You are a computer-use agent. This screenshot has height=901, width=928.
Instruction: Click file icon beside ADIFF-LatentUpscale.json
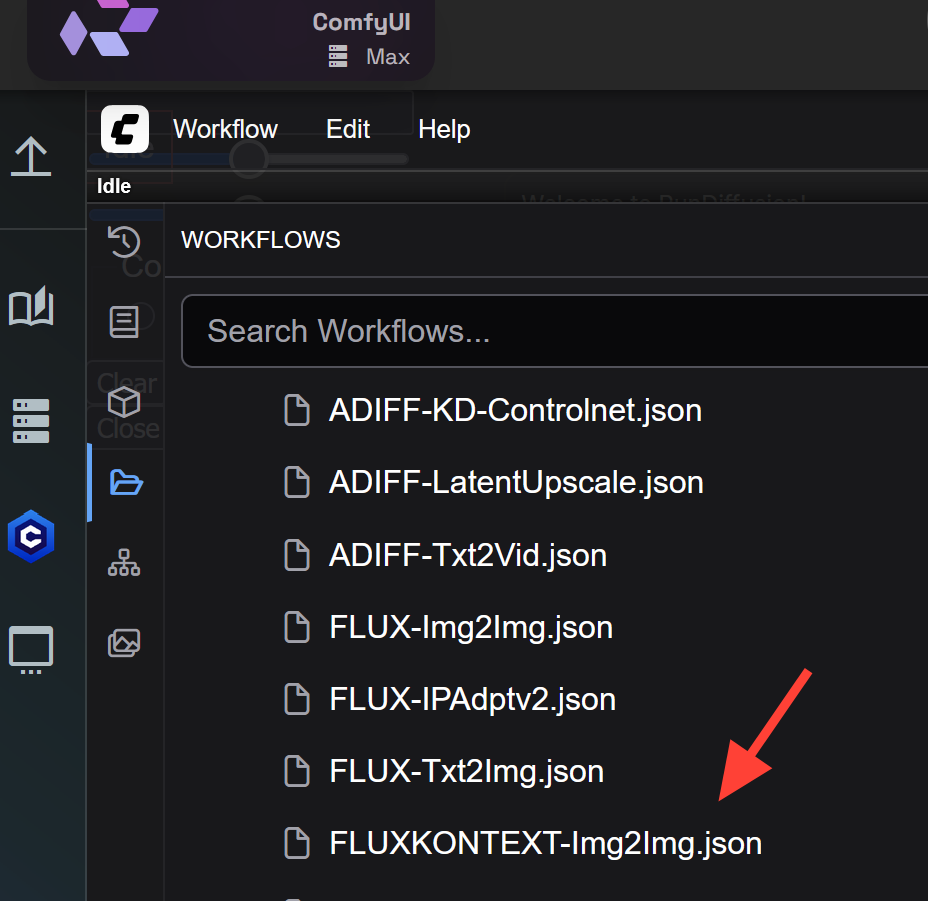(297, 482)
